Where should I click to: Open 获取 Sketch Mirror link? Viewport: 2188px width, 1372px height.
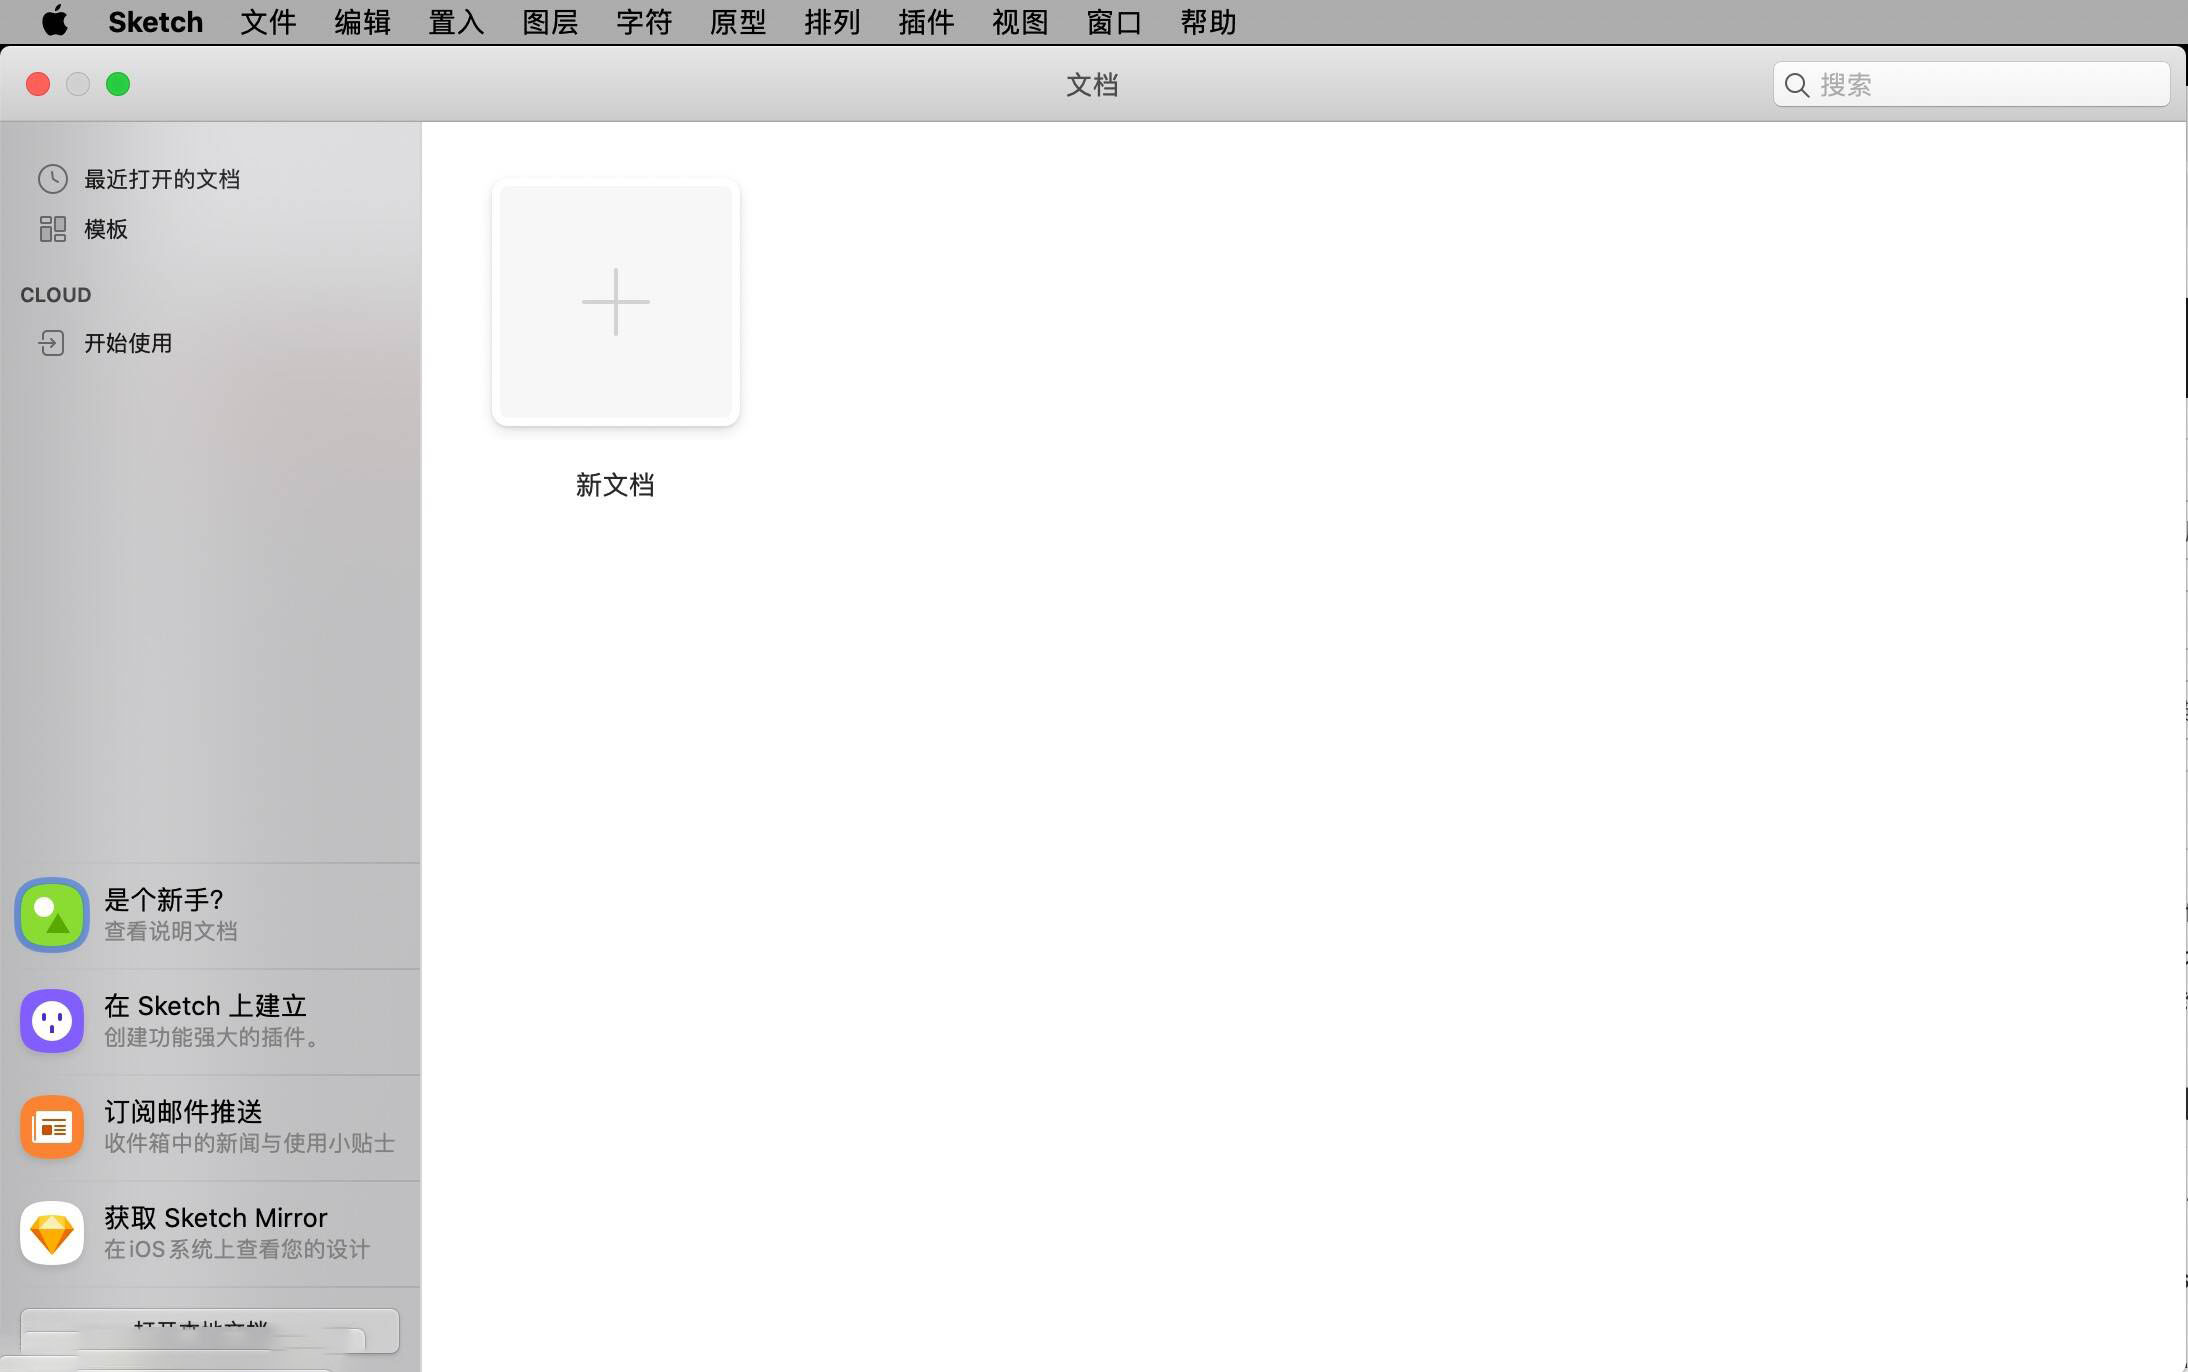[210, 1233]
